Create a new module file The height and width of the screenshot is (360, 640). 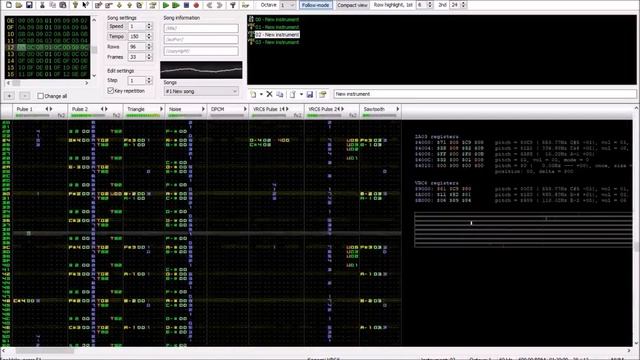9,5
